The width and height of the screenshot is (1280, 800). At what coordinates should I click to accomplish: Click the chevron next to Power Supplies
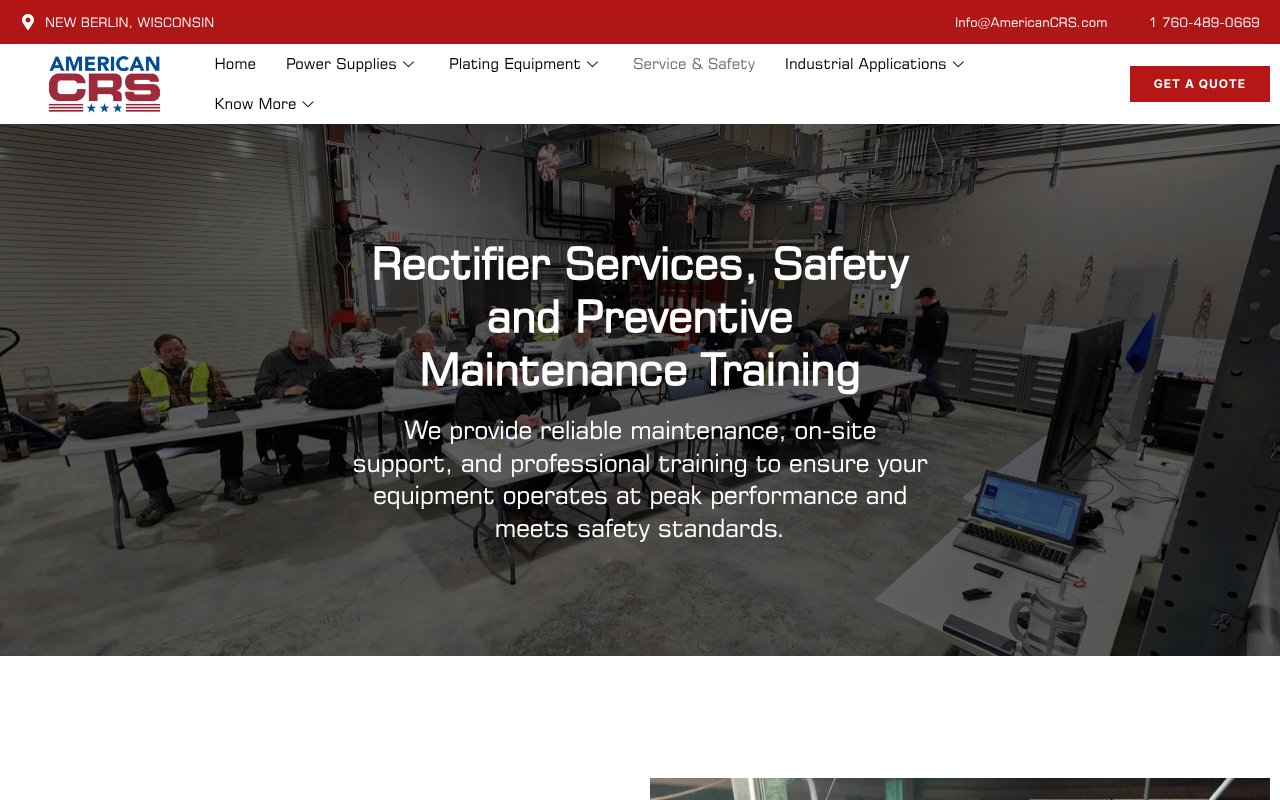pyautogui.click(x=409, y=64)
